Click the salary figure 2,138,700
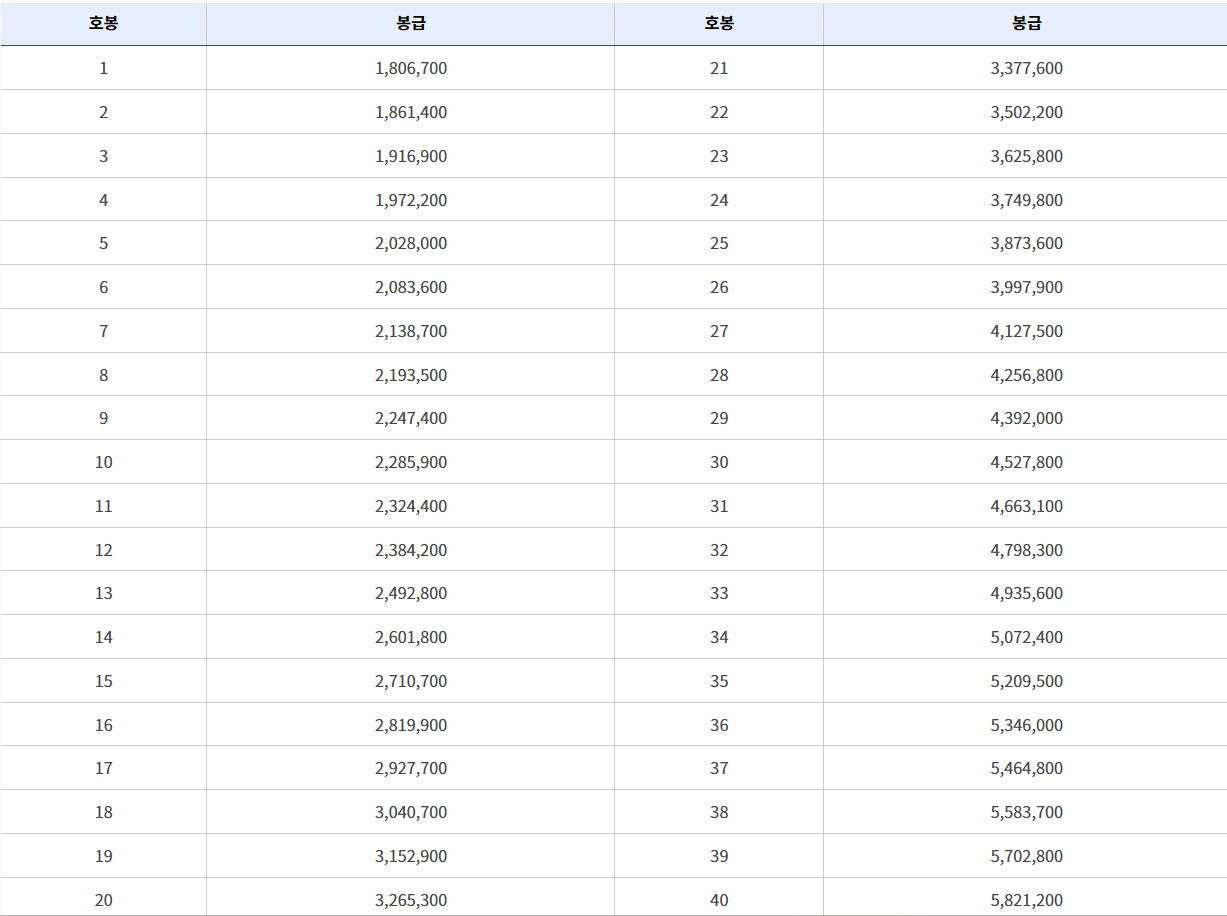The width and height of the screenshot is (1227, 916). [411, 331]
